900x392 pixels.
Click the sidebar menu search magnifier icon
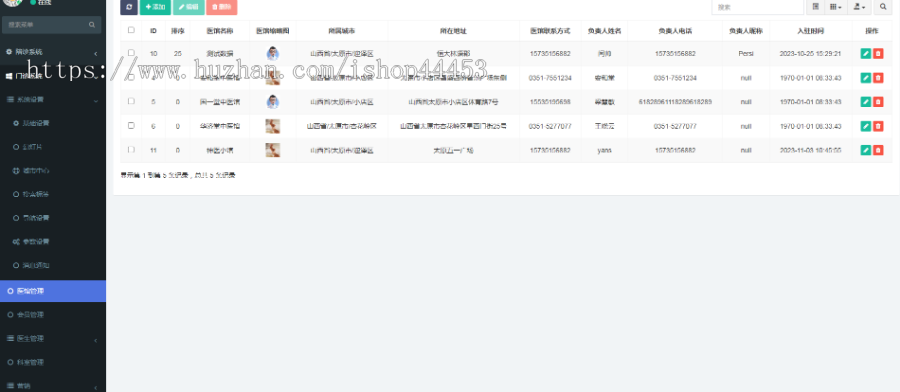pos(92,25)
